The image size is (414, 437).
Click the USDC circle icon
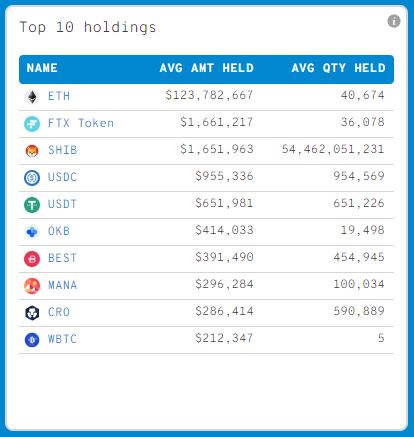32,178
